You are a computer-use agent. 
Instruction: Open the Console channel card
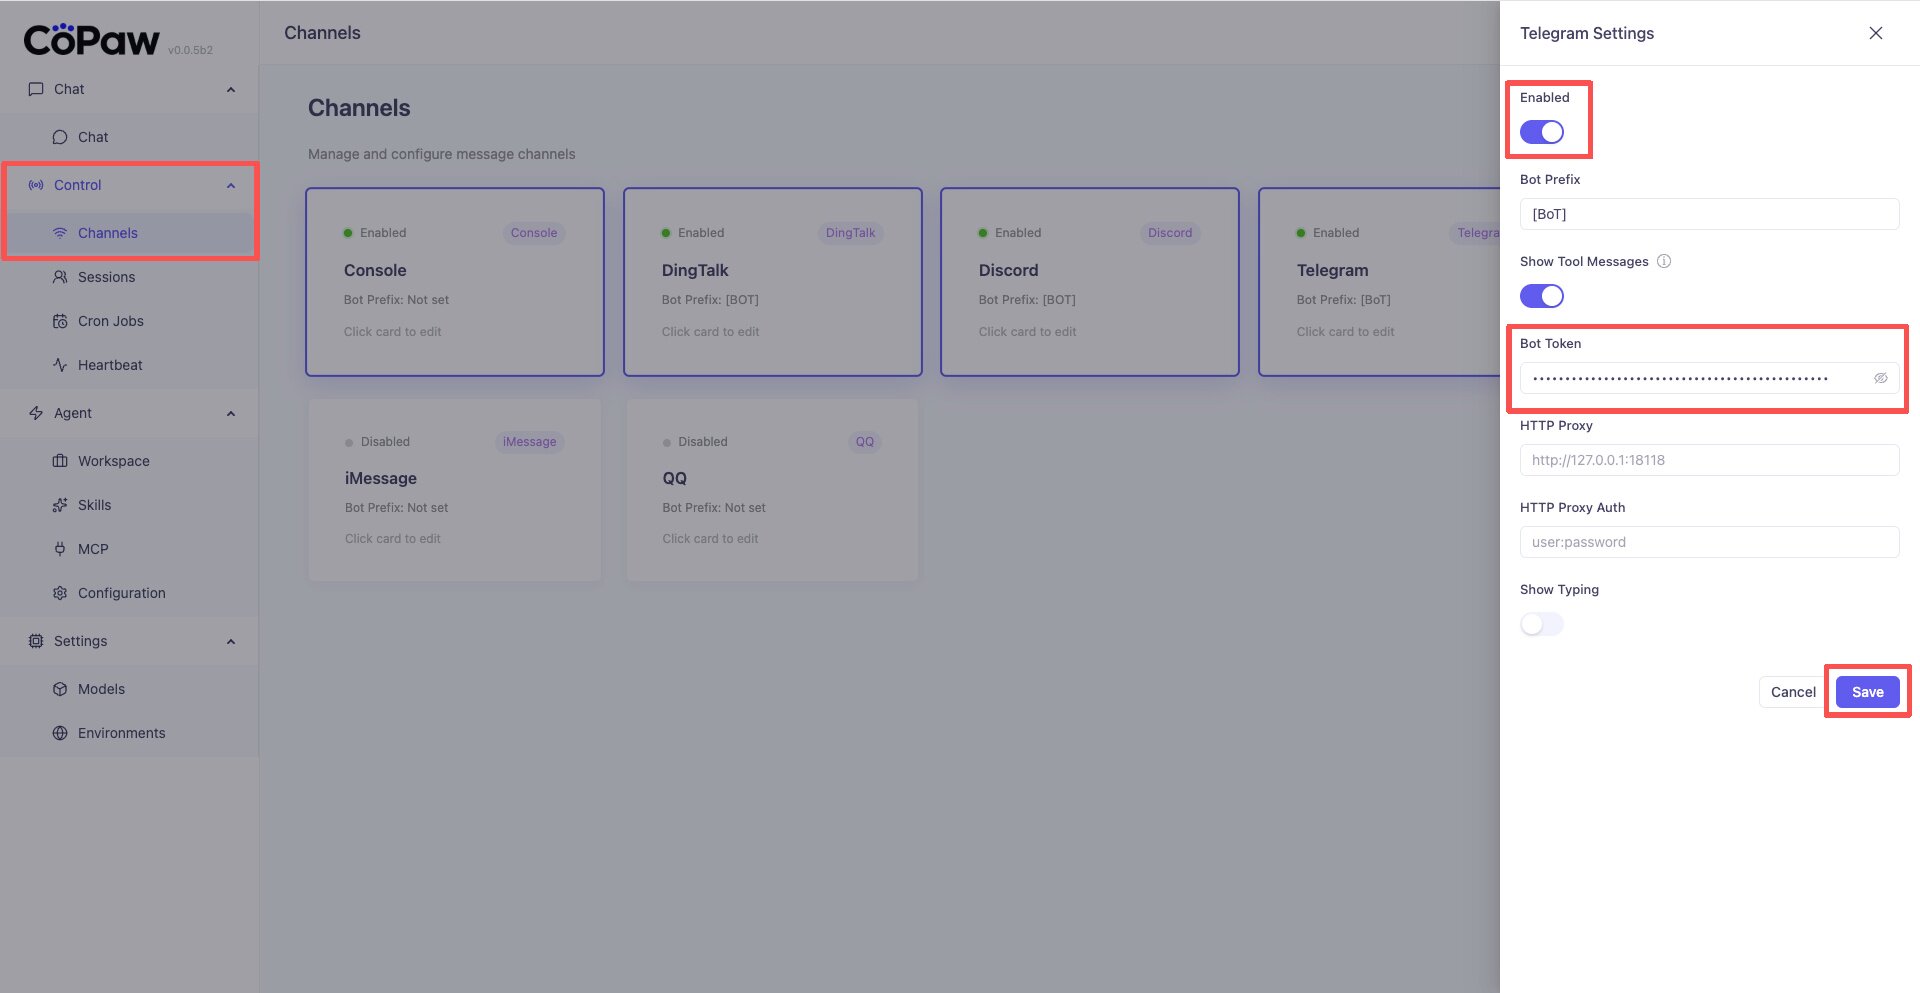455,282
